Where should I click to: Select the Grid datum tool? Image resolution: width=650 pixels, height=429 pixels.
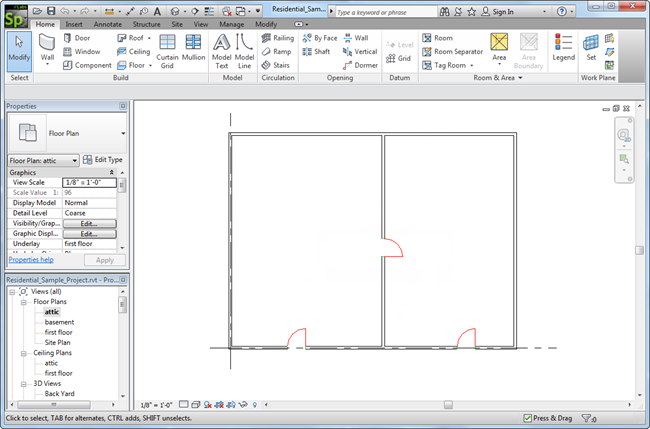(x=398, y=58)
